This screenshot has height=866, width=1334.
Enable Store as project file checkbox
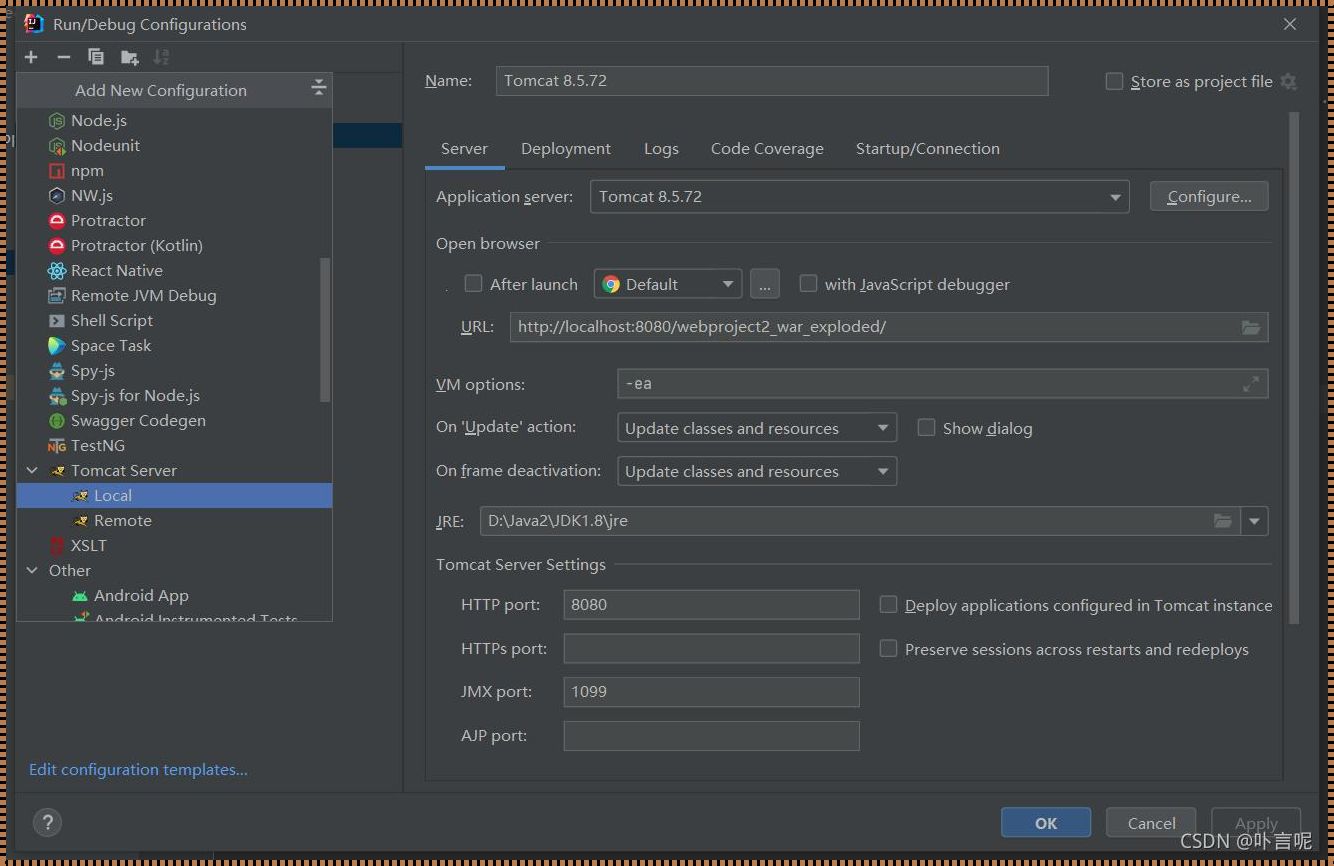(1114, 81)
